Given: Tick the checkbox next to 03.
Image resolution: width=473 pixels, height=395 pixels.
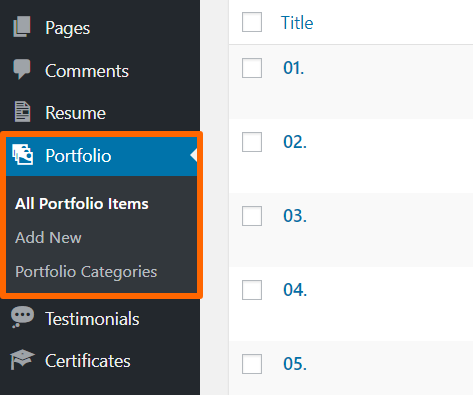Looking at the screenshot, I should [252, 216].
